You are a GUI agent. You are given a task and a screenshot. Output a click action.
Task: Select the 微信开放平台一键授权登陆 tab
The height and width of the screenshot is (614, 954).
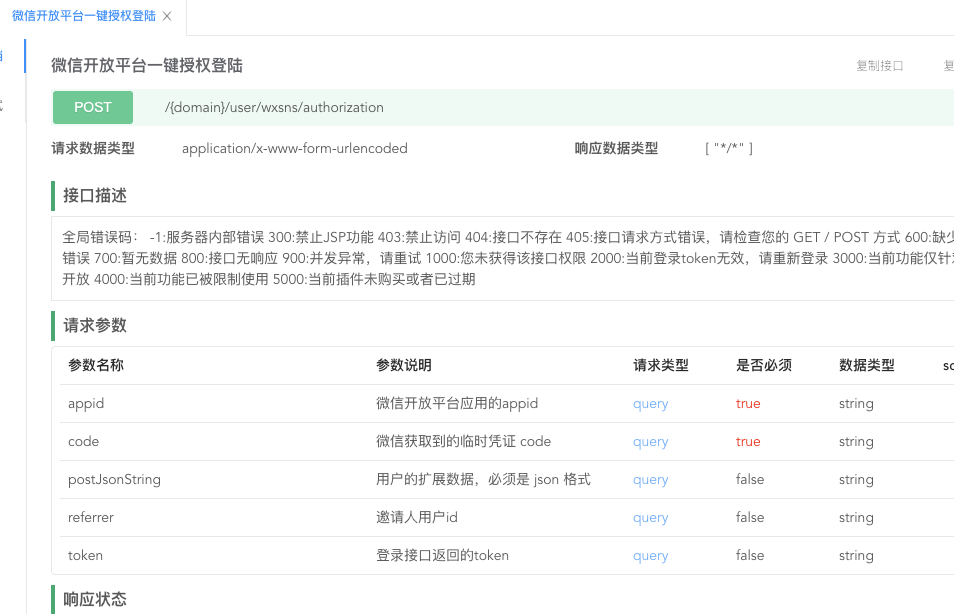click(x=84, y=16)
